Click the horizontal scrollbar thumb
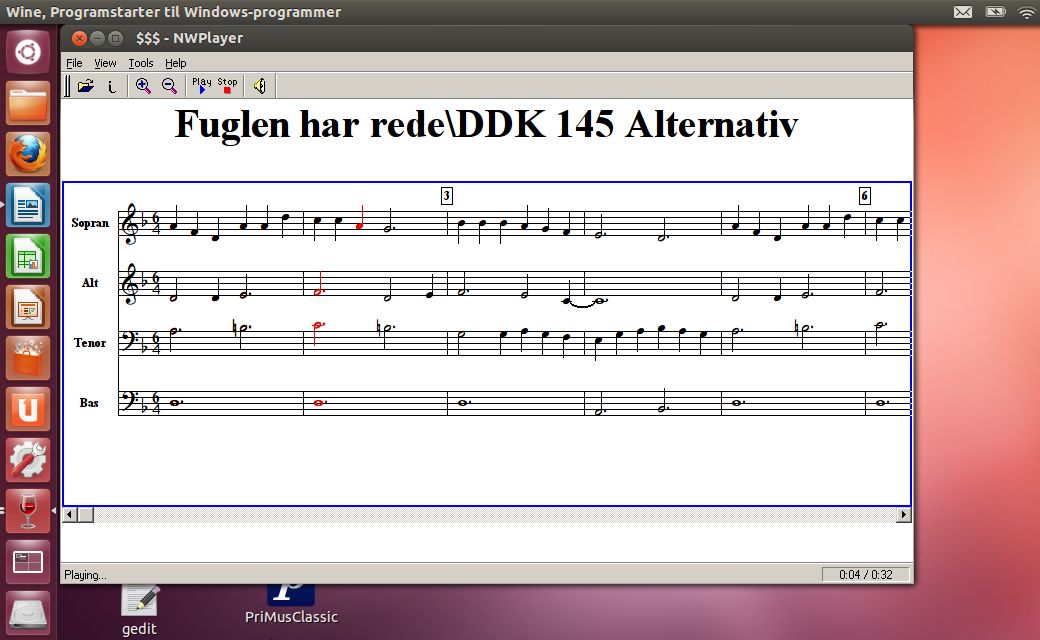The height and width of the screenshot is (640, 1040). 86,515
